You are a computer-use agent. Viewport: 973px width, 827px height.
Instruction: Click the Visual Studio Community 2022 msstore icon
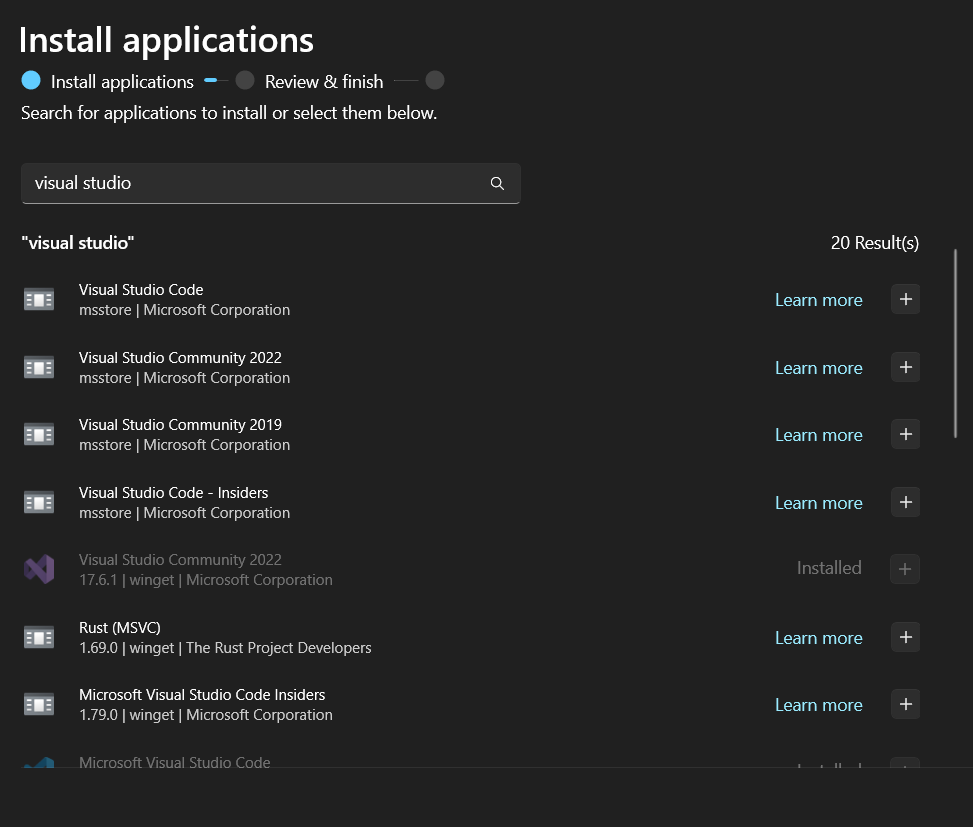pyautogui.click(x=38, y=367)
